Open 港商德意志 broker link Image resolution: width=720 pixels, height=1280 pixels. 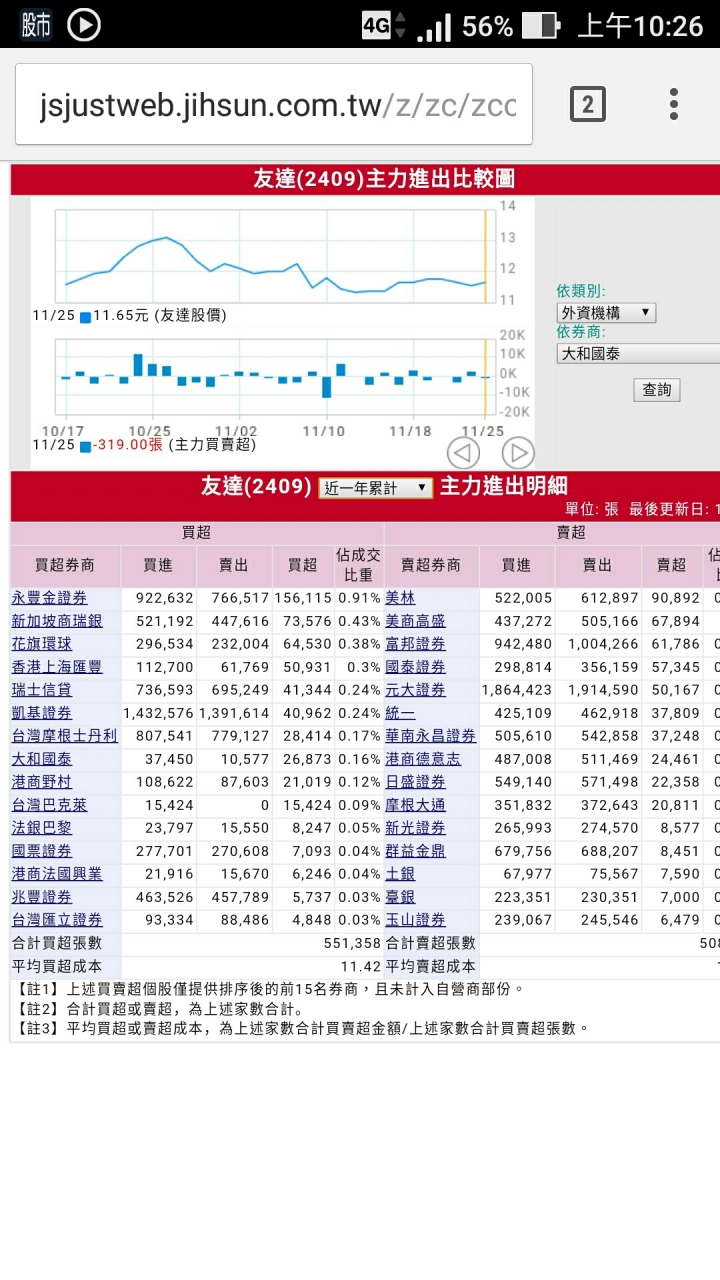pyautogui.click(x=423, y=759)
